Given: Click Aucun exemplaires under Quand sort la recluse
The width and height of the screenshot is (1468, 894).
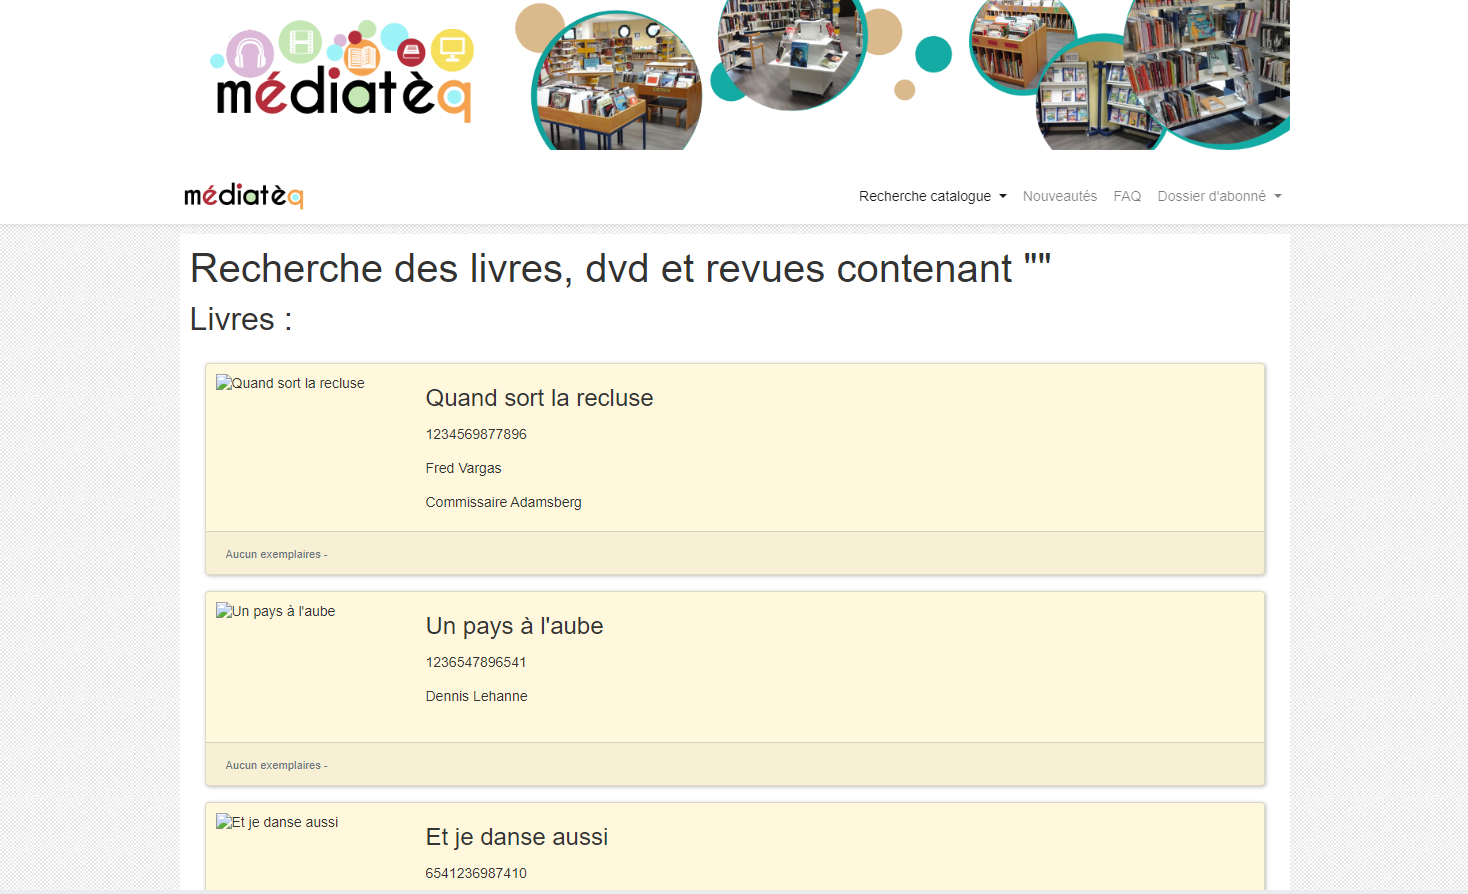Looking at the screenshot, I should (x=276, y=554).
